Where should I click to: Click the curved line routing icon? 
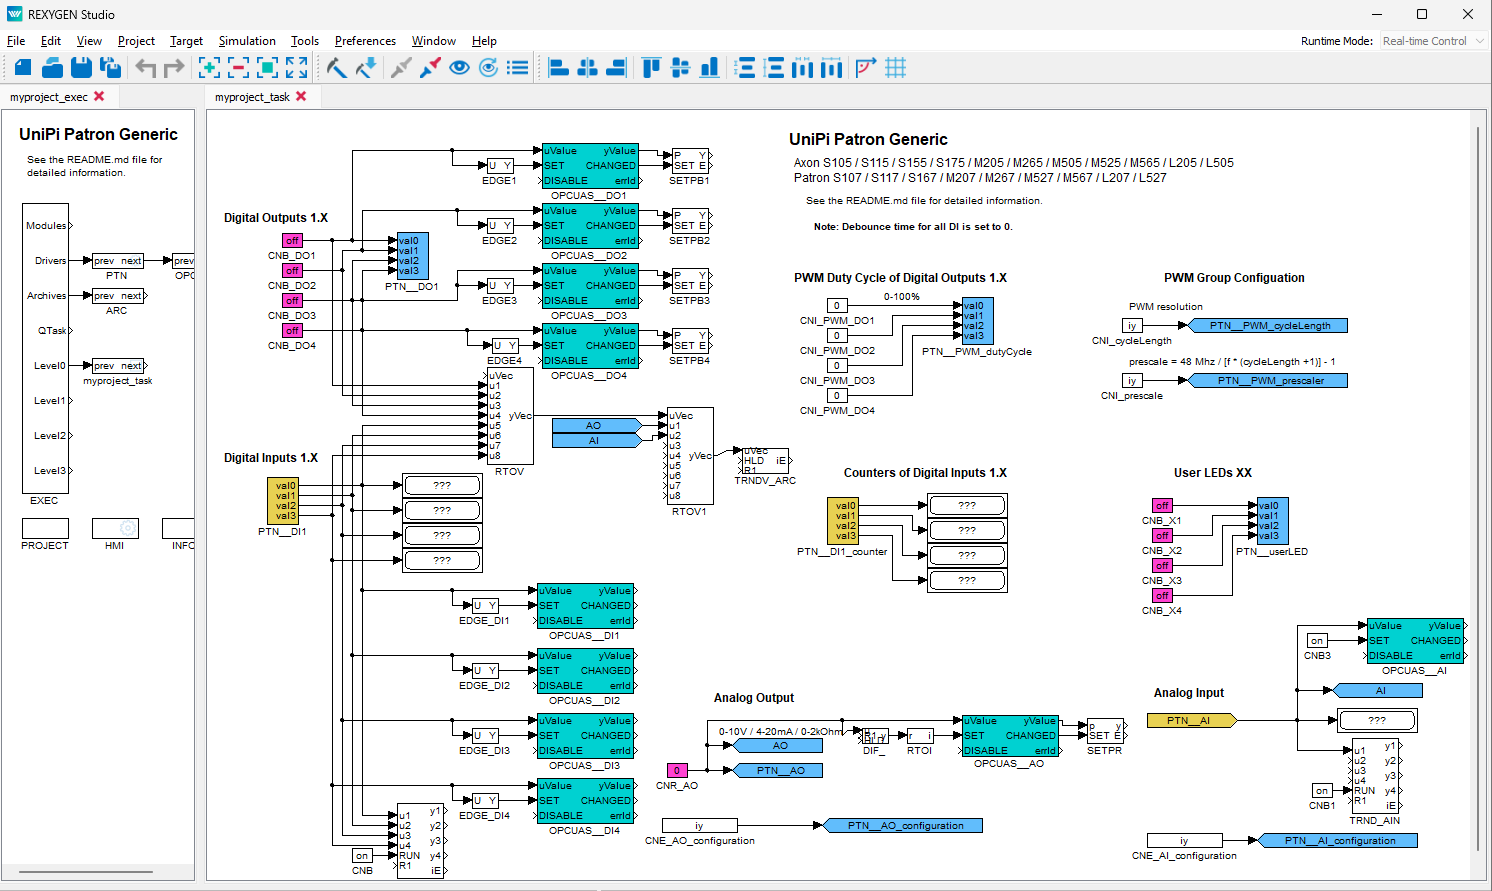pyautogui.click(x=866, y=68)
